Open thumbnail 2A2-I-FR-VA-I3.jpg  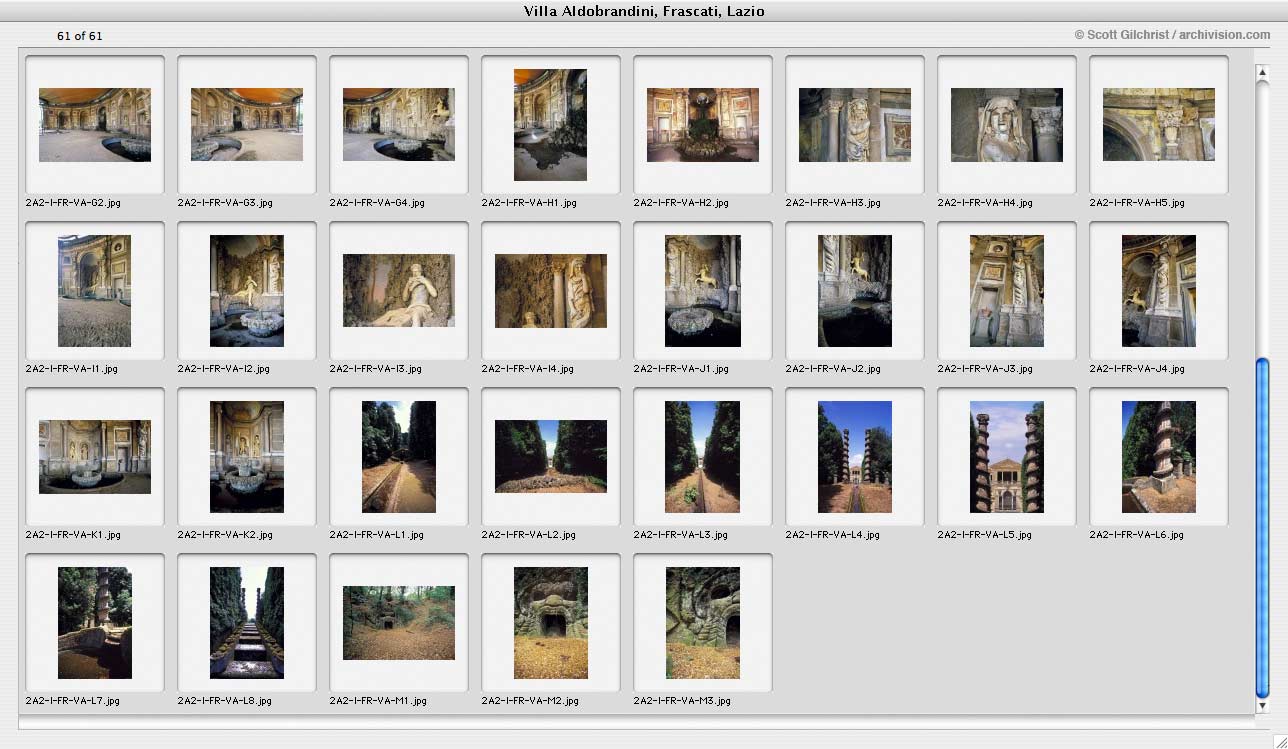(x=399, y=291)
